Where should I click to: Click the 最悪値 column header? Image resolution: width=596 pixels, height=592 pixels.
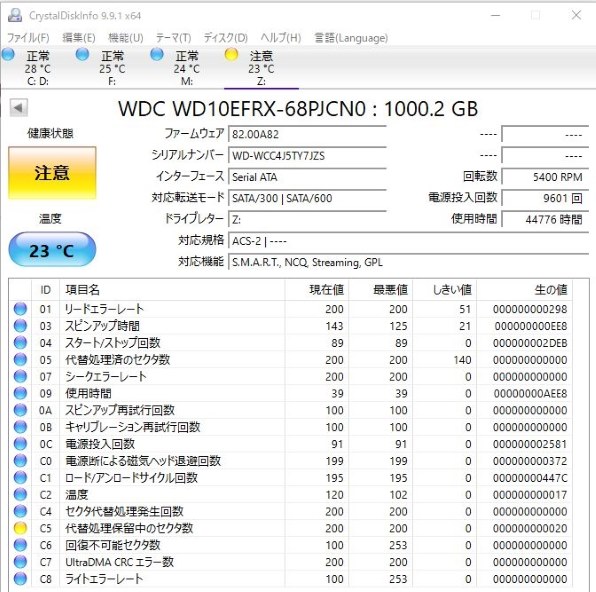click(380, 290)
